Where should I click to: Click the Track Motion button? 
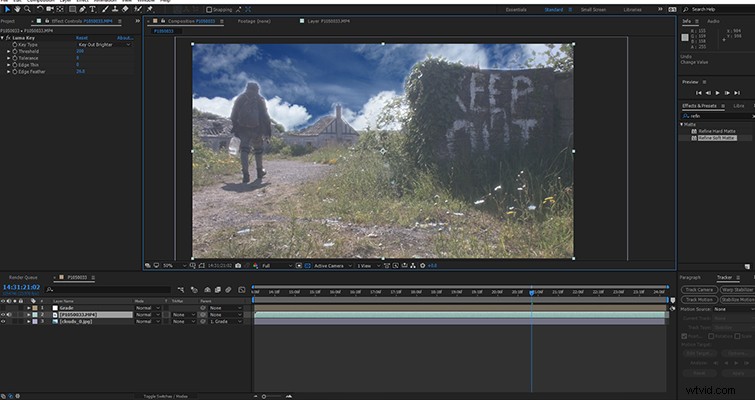click(699, 299)
